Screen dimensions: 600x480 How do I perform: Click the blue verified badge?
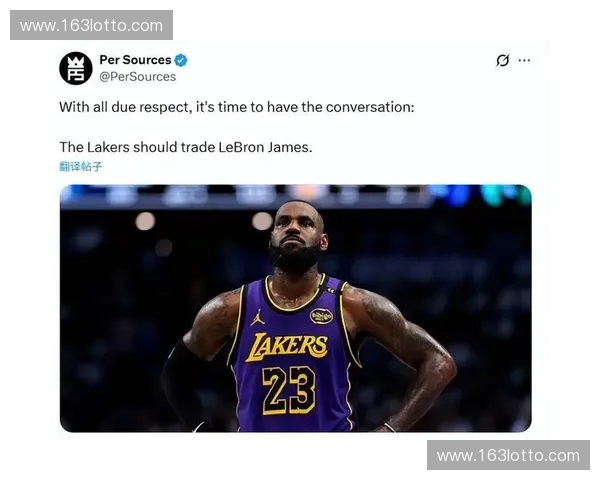[181, 60]
